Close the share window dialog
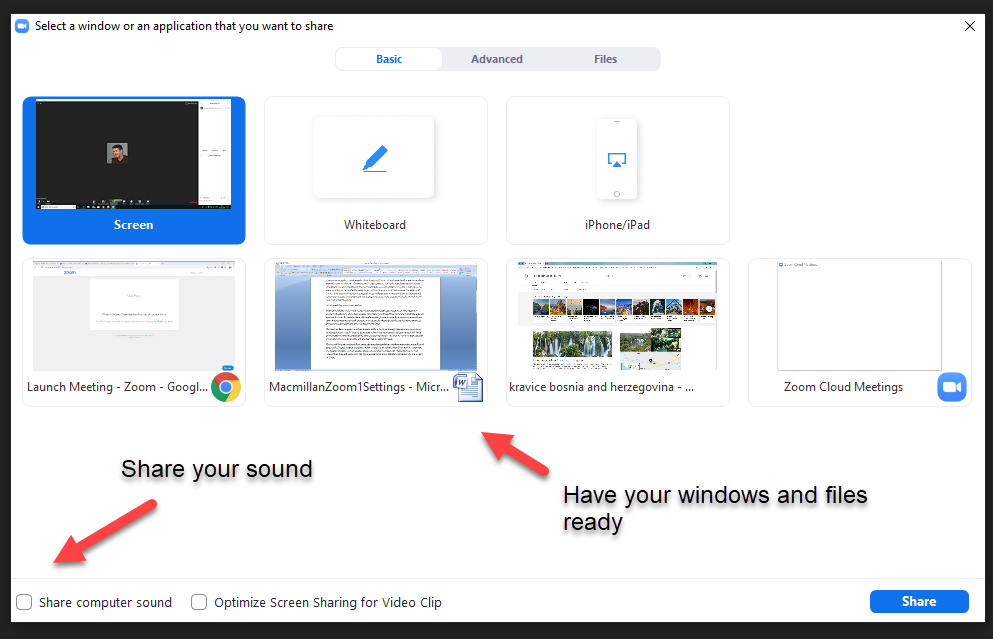The width and height of the screenshot is (993, 639). 969,26
